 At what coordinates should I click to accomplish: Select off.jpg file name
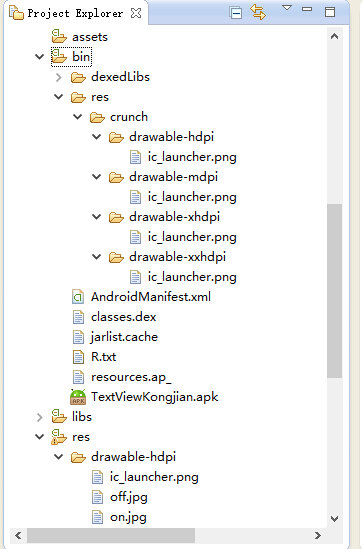pyautogui.click(x=128, y=498)
